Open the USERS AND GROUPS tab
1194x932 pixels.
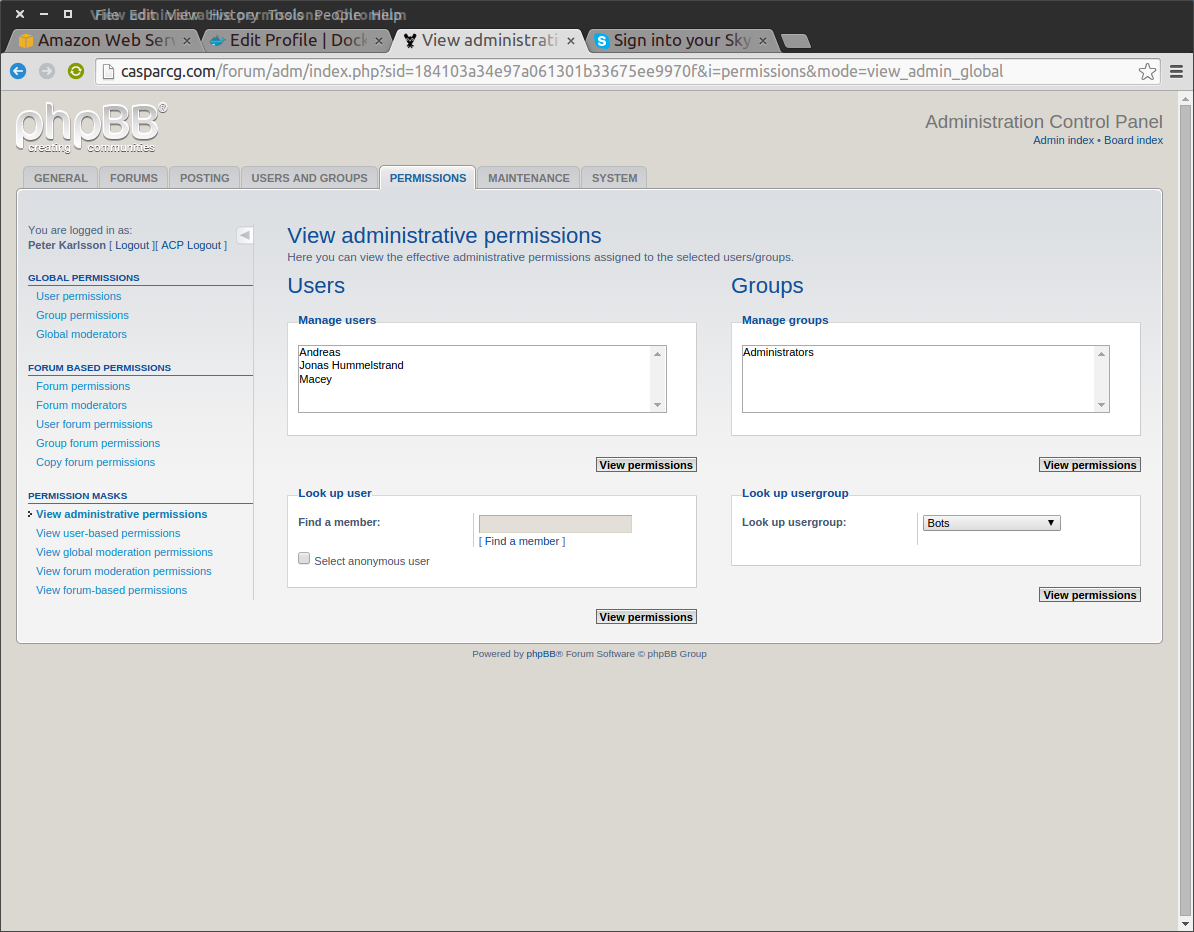pos(309,178)
